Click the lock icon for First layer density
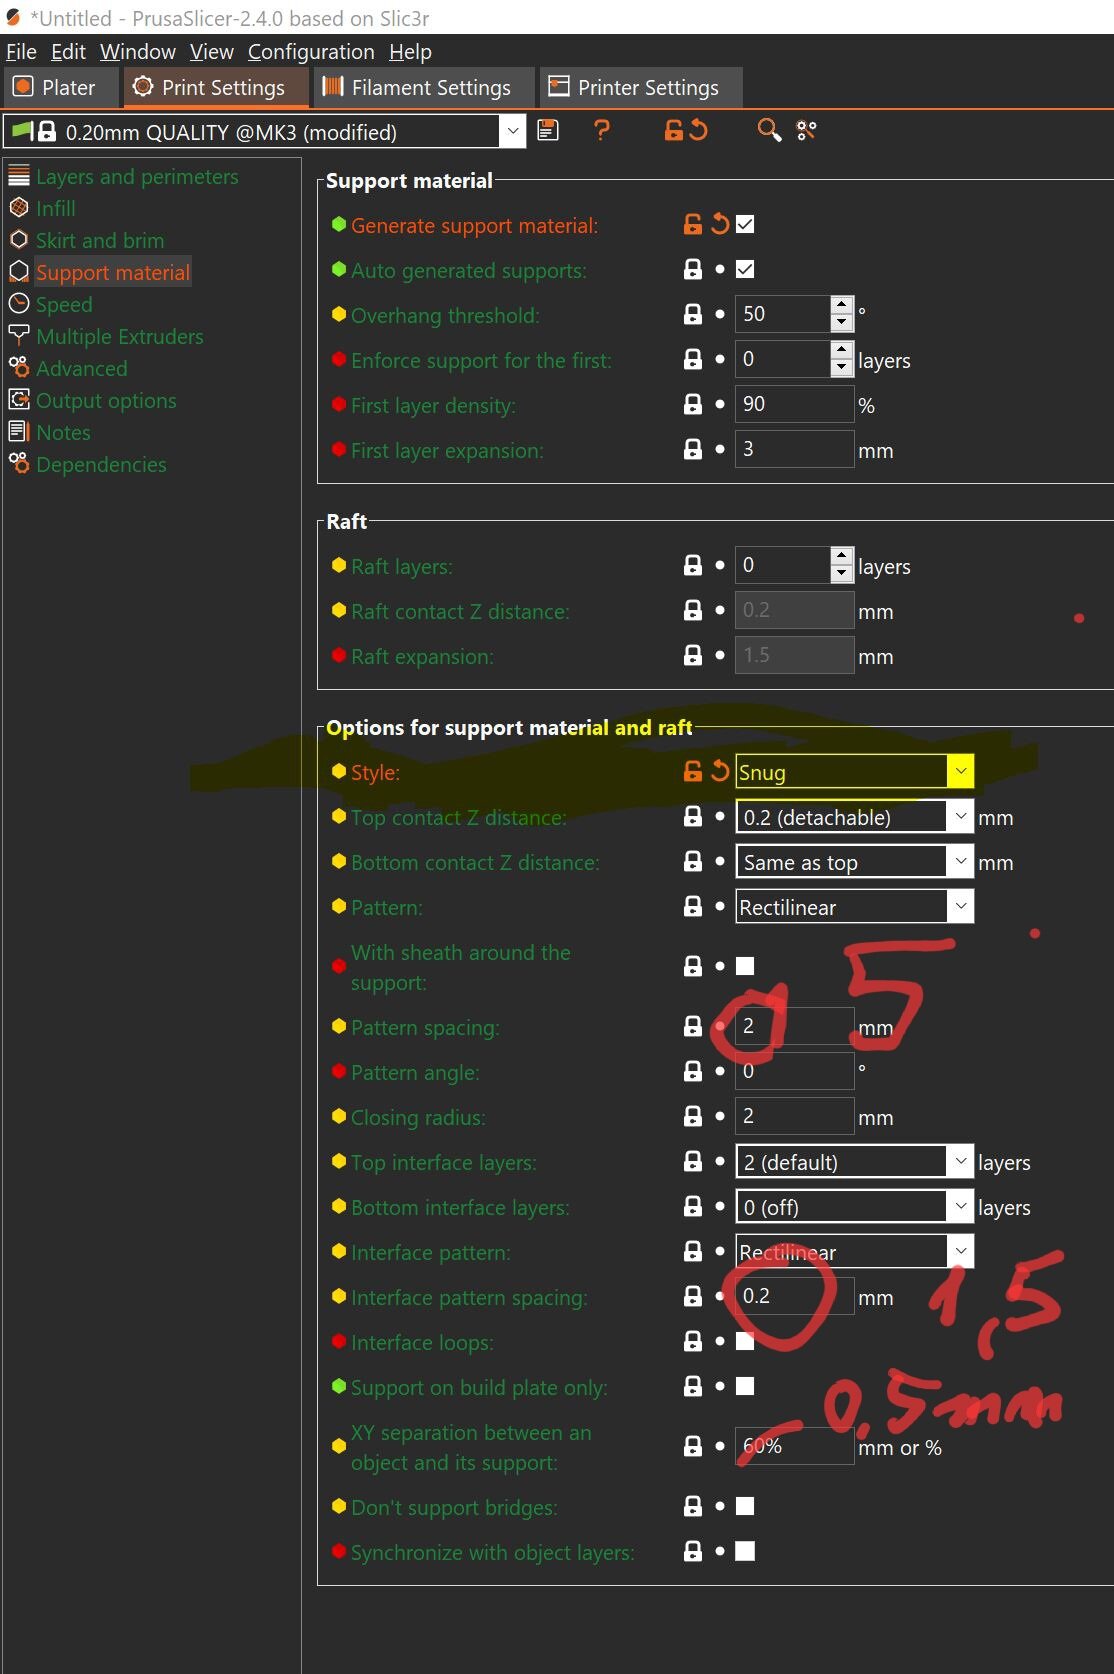This screenshot has width=1114, height=1674. click(x=693, y=405)
